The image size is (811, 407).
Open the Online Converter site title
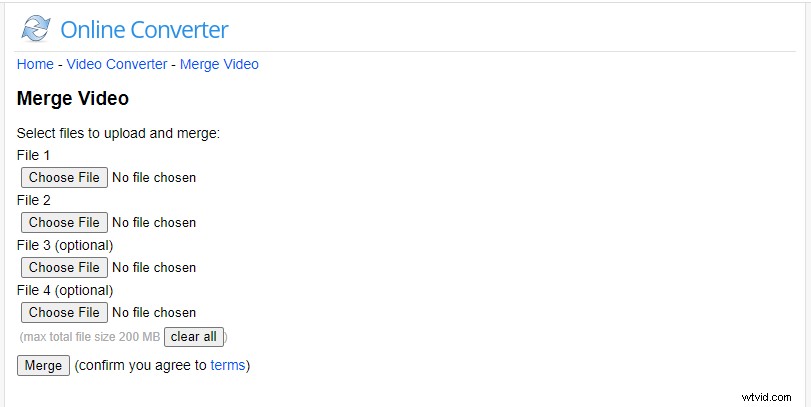144,29
